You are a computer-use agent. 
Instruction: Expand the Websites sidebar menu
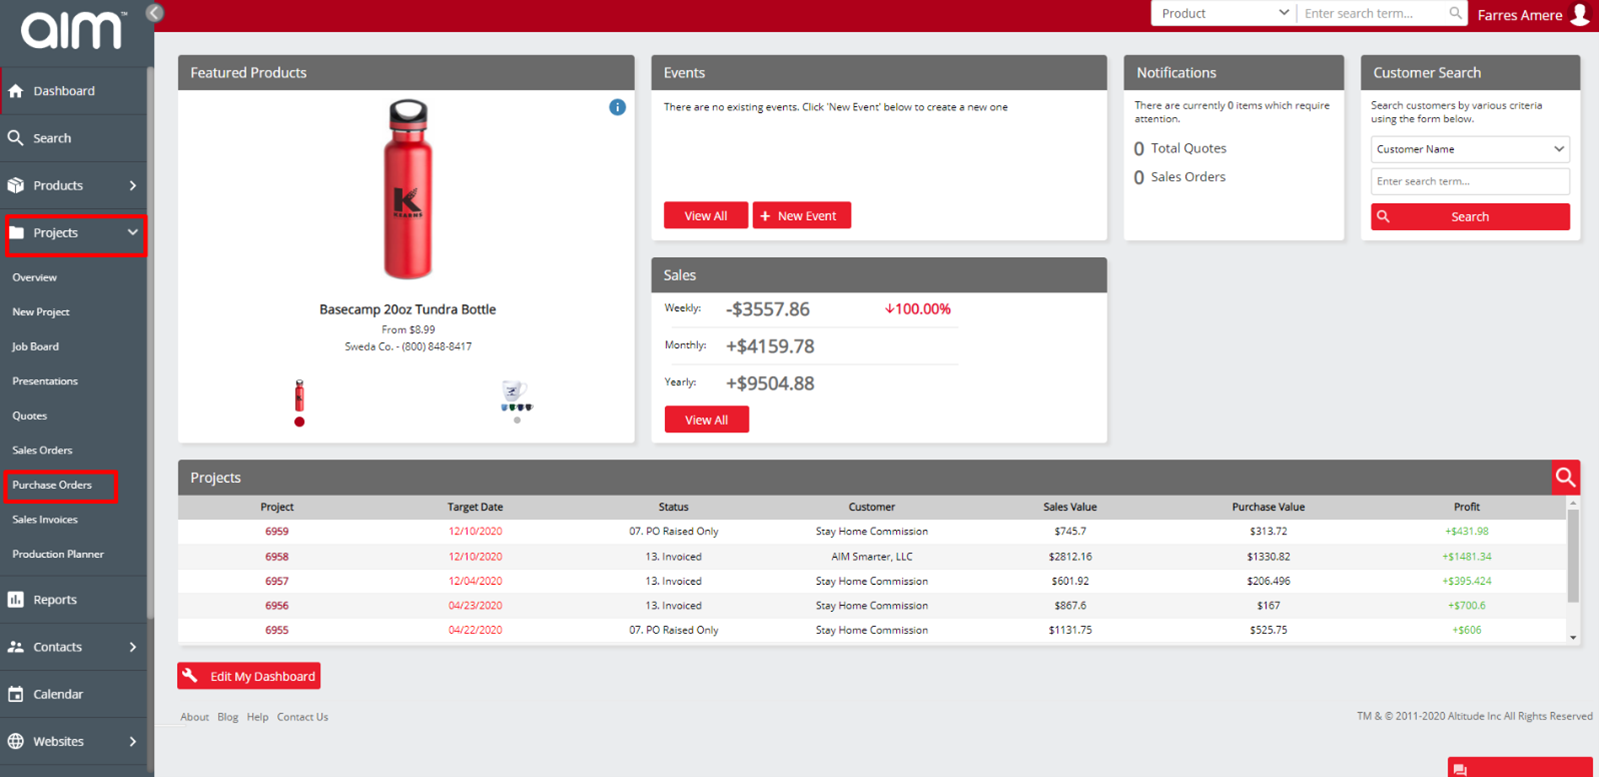pos(74,741)
